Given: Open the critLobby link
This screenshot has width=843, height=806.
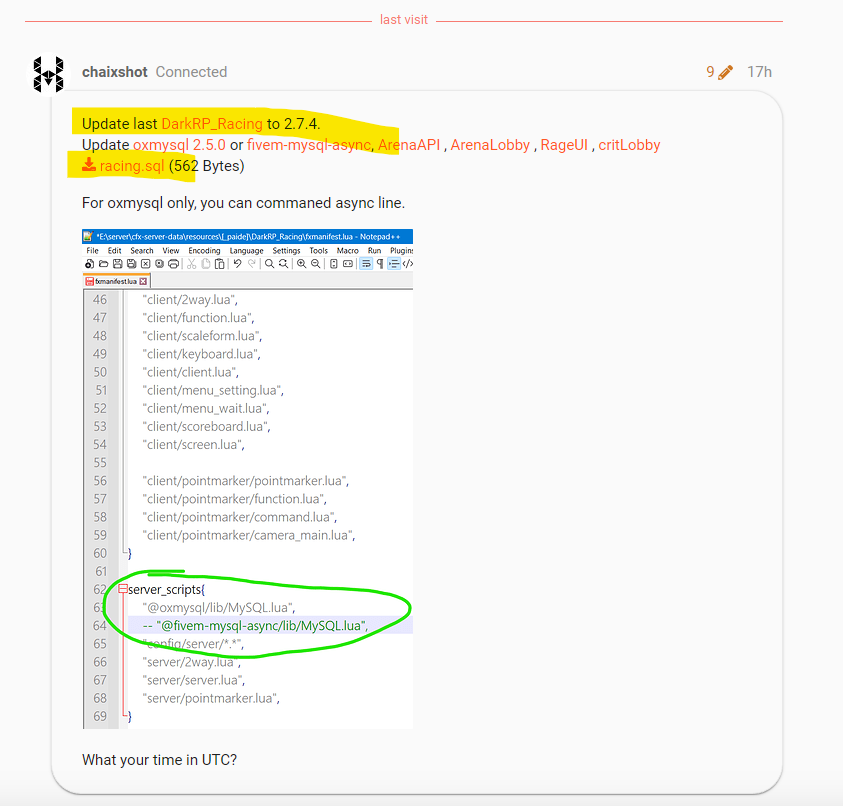Looking at the screenshot, I should click(630, 145).
